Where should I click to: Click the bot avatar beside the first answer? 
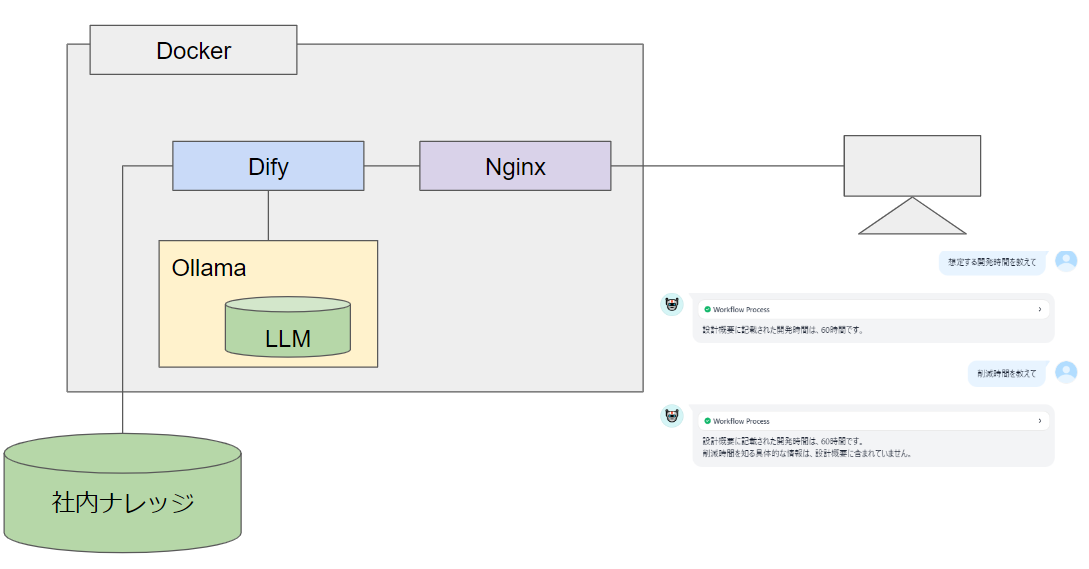click(672, 304)
